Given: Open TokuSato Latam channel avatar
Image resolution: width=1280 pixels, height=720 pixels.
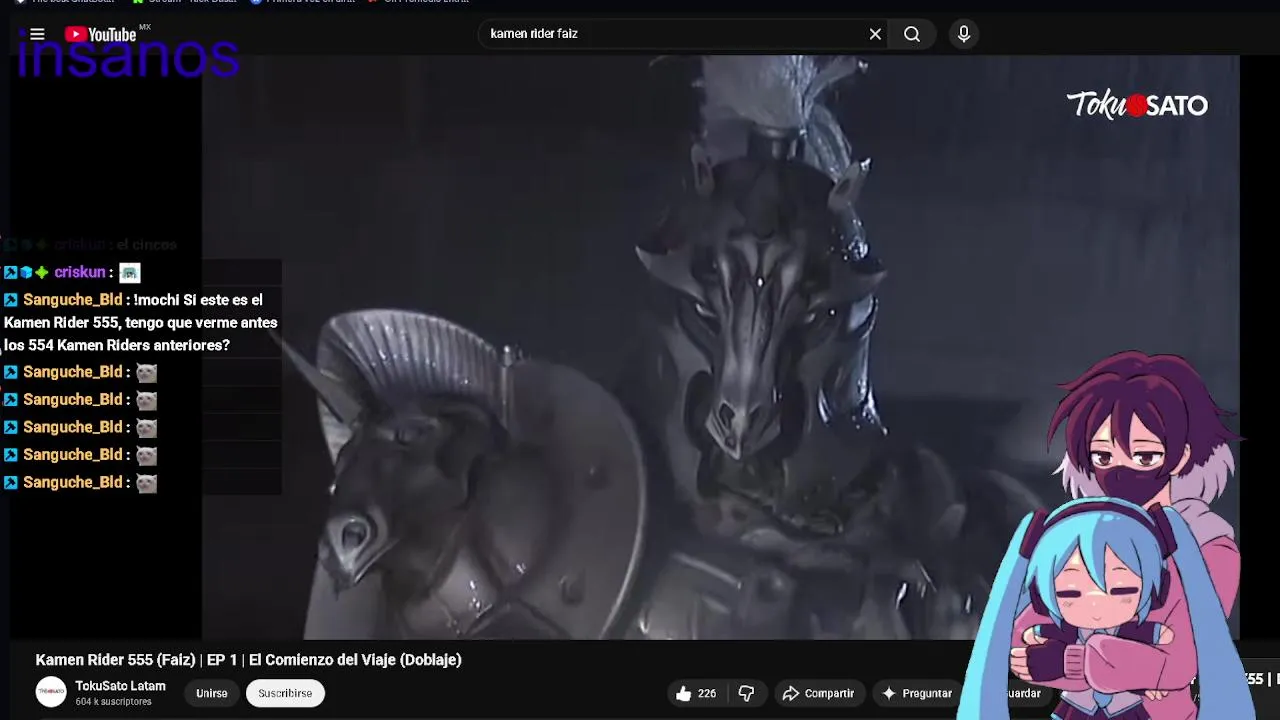Looking at the screenshot, I should [x=51, y=692].
